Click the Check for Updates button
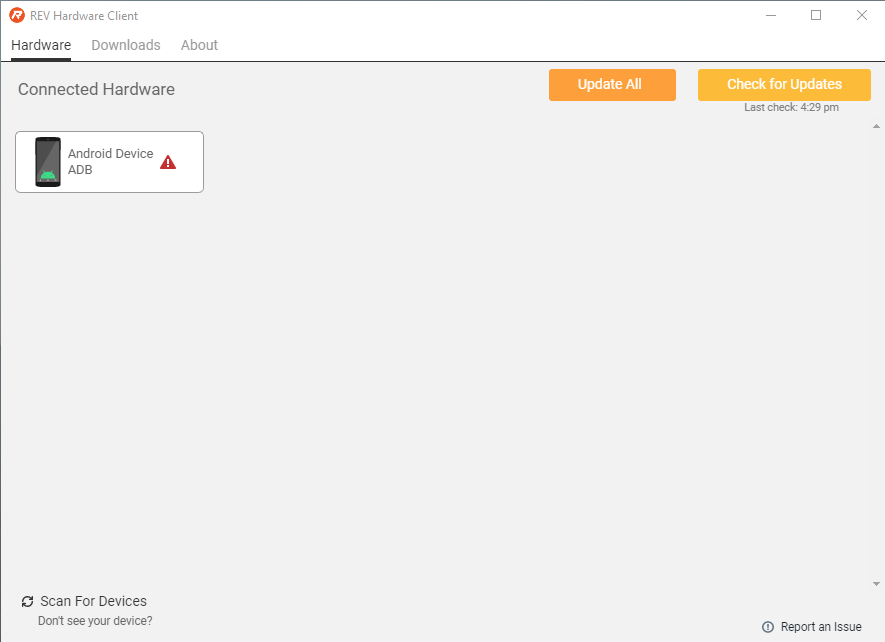This screenshot has height=642, width=885. (785, 85)
